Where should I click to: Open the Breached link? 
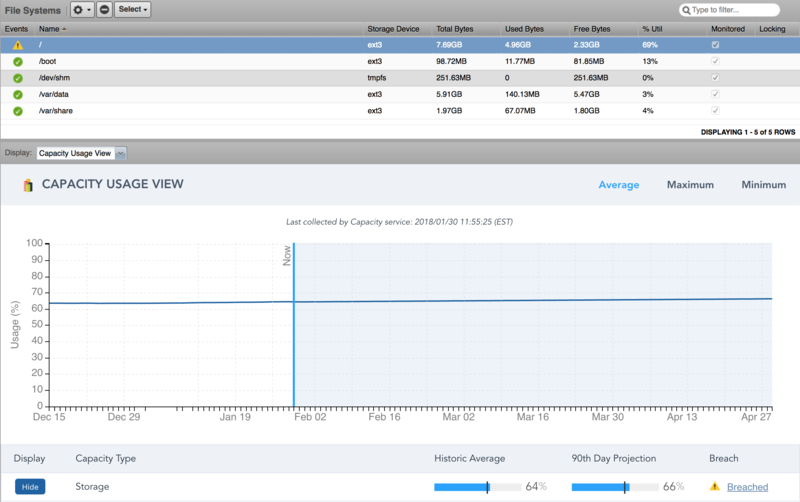click(x=747, y=487)
